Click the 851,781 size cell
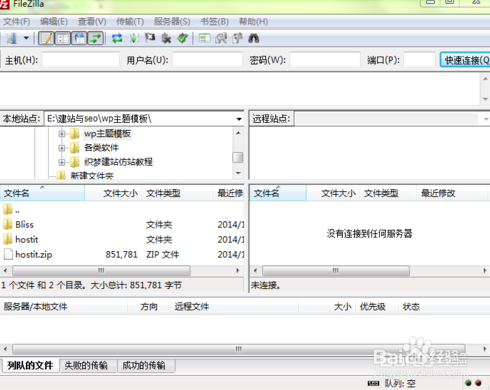The height and width of the screenshot is (390, 490). click(121, 254)
